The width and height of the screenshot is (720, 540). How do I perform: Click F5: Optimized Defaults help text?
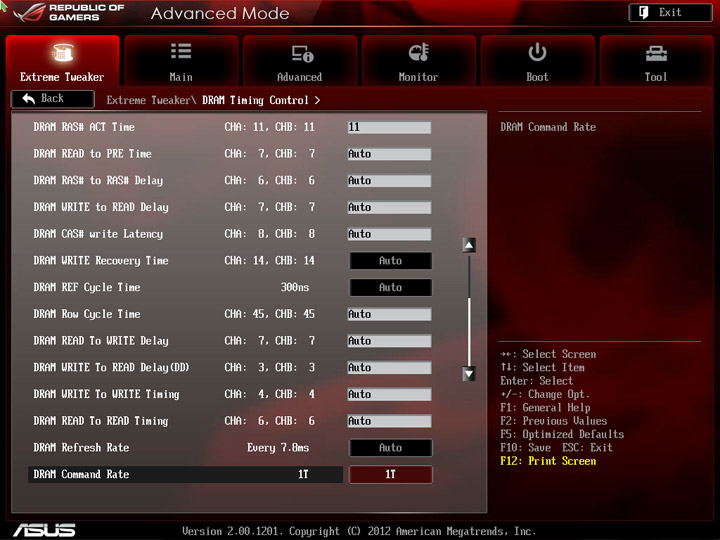(x=562, y=434)
